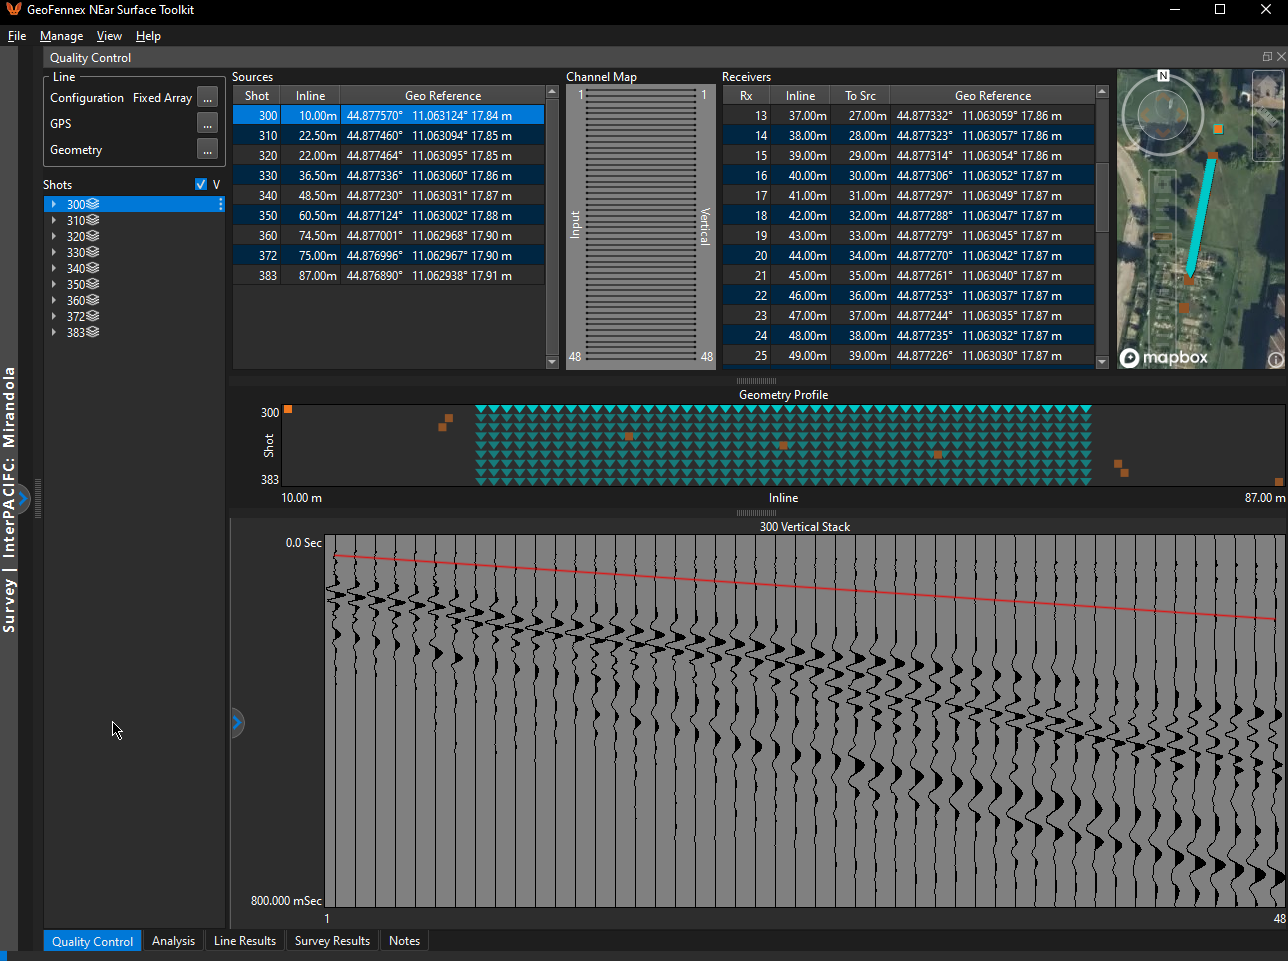This screenshot has width=1288, height=961.
Task: Expand shot 383 in the Shots tree
Action: (x=53, y=332)
